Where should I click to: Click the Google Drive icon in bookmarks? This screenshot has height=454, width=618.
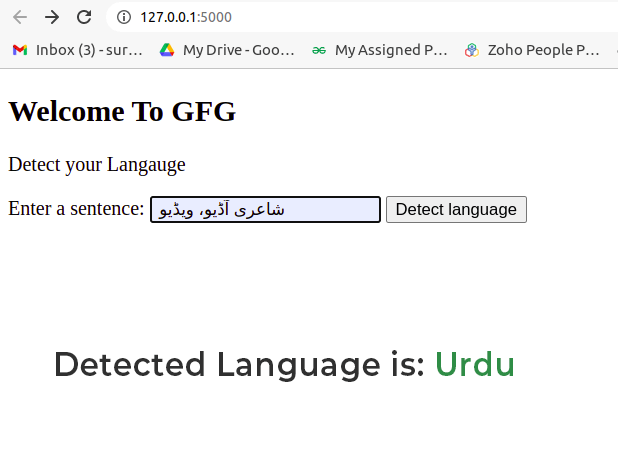[x=167, y=50]
